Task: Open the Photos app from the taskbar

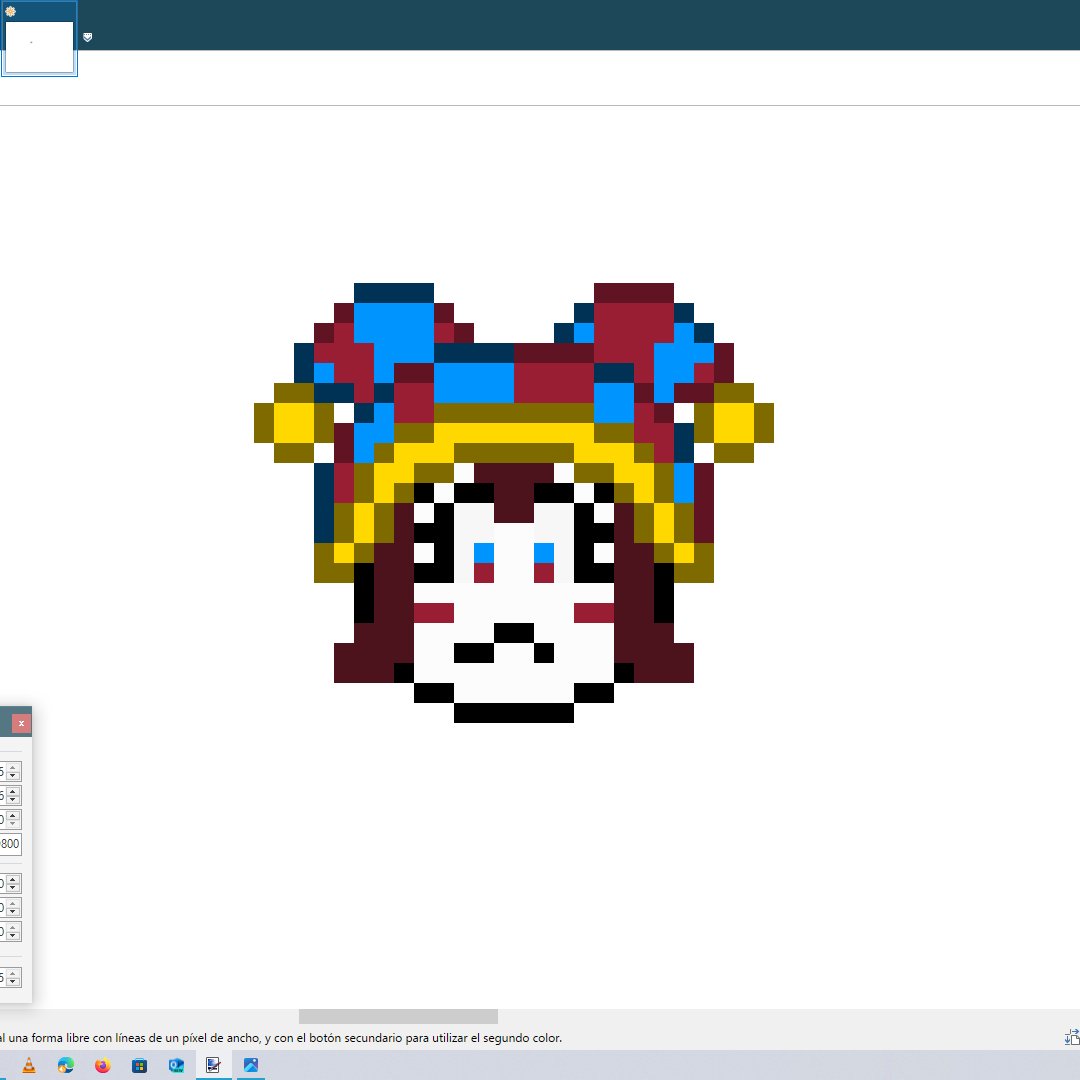Action: coord(250,1066)
